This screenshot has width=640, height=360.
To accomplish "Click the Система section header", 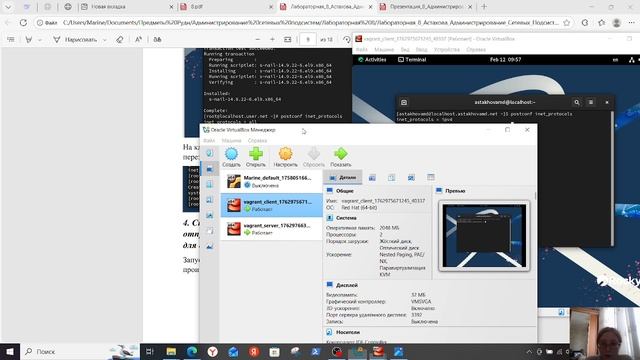I will (346, 218).
